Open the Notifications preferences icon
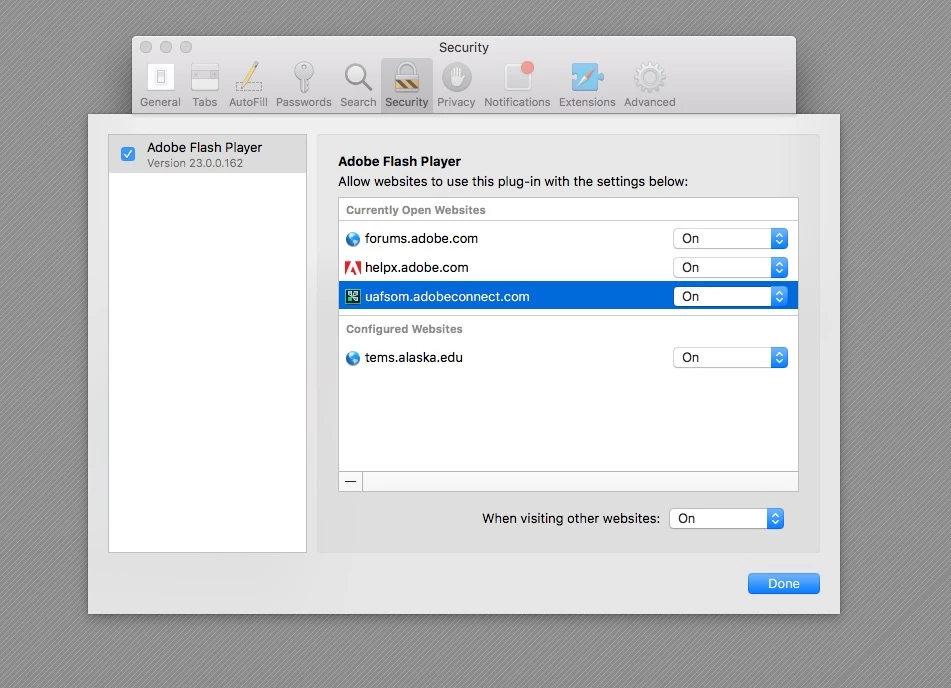 point(519,76)
